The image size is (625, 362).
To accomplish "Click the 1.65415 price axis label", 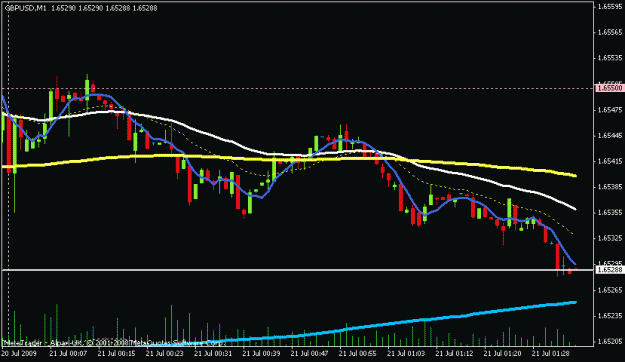I will point(611,161).
